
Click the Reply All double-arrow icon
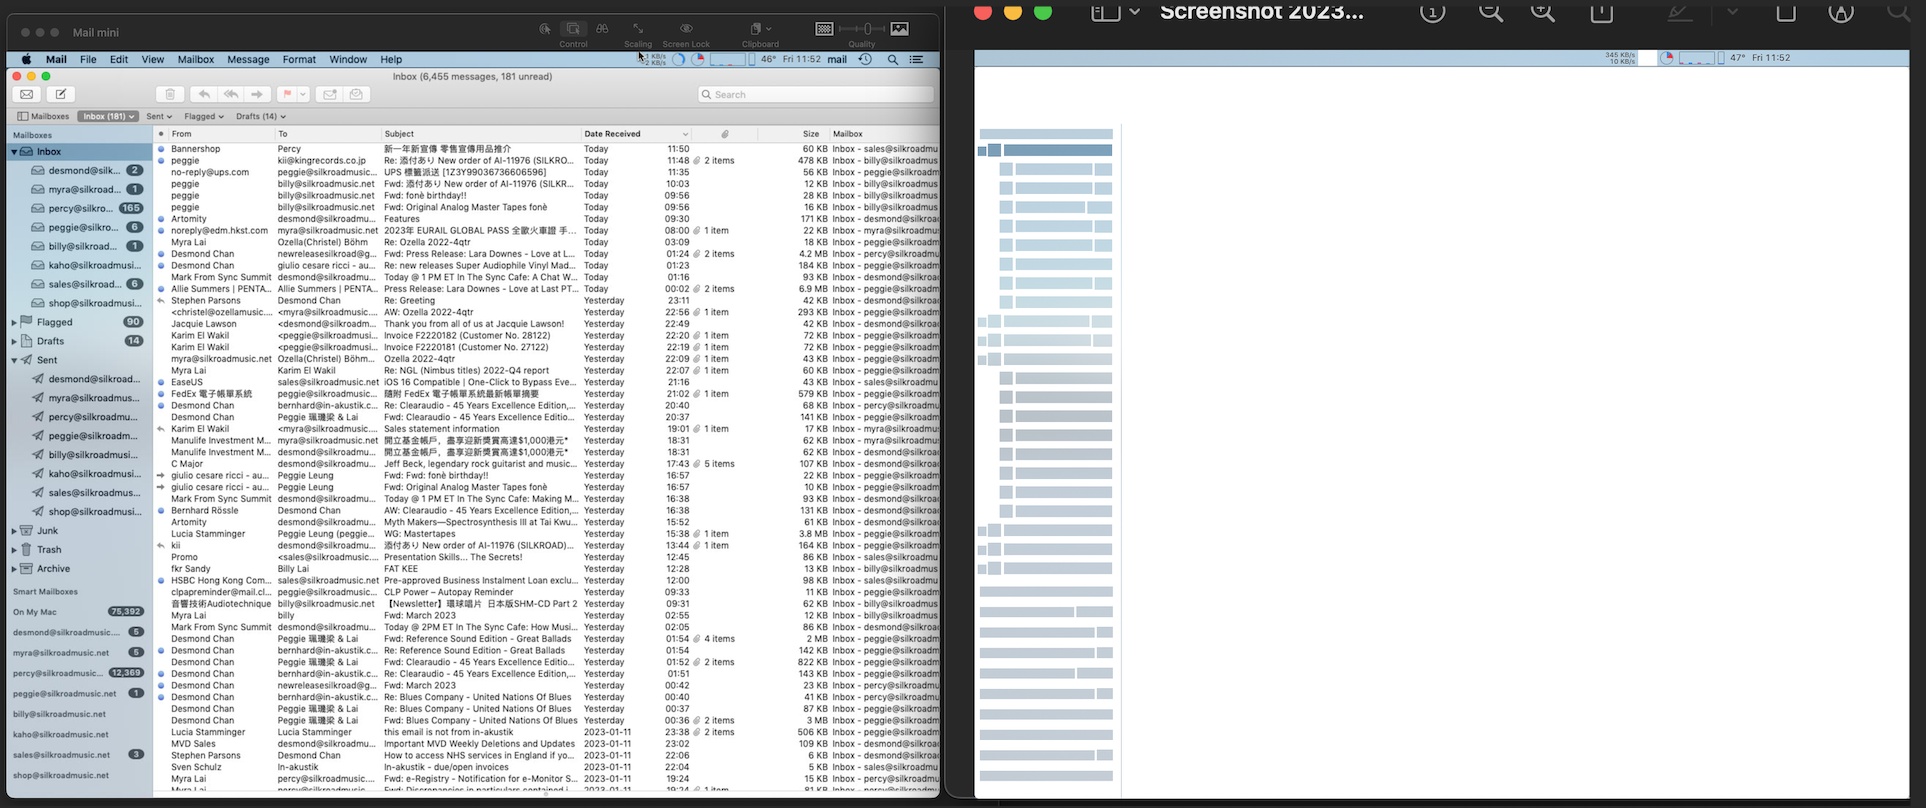pos(231,94)
